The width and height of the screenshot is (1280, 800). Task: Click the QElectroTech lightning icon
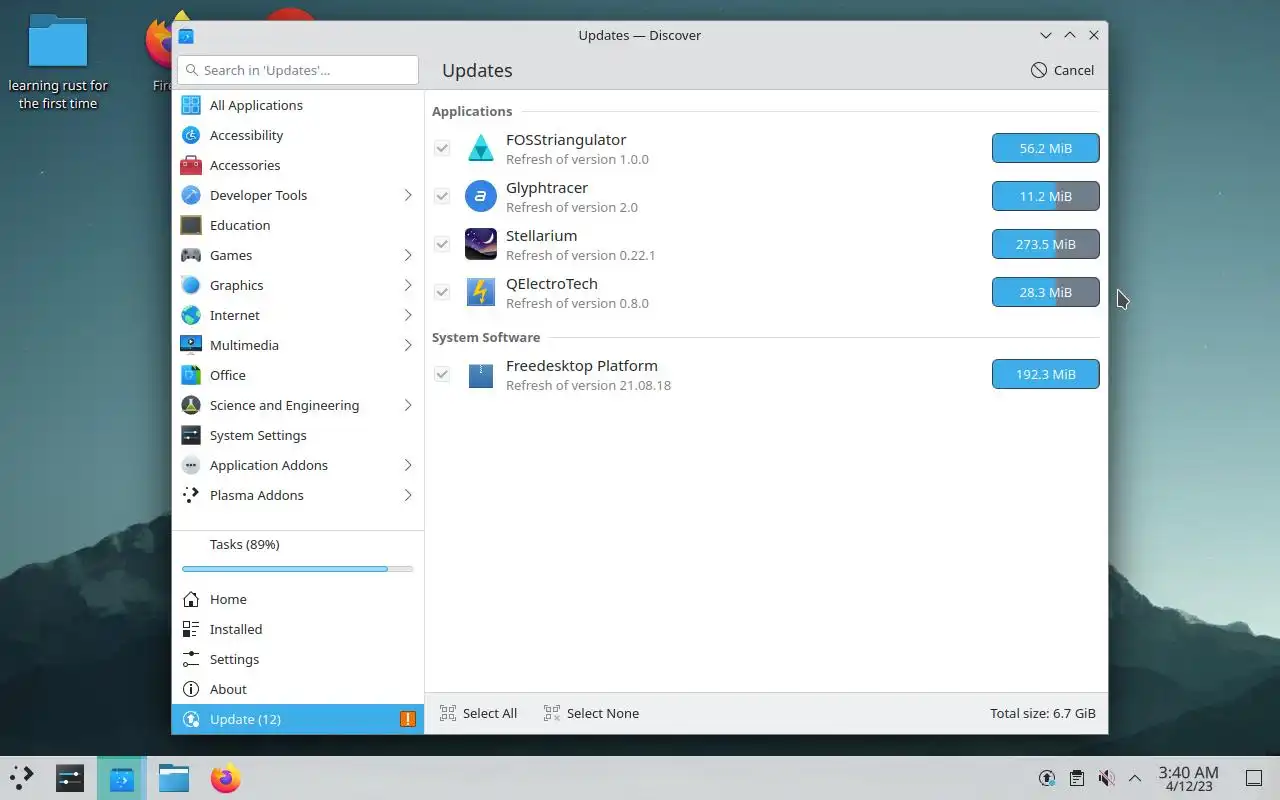click(481, 292)
